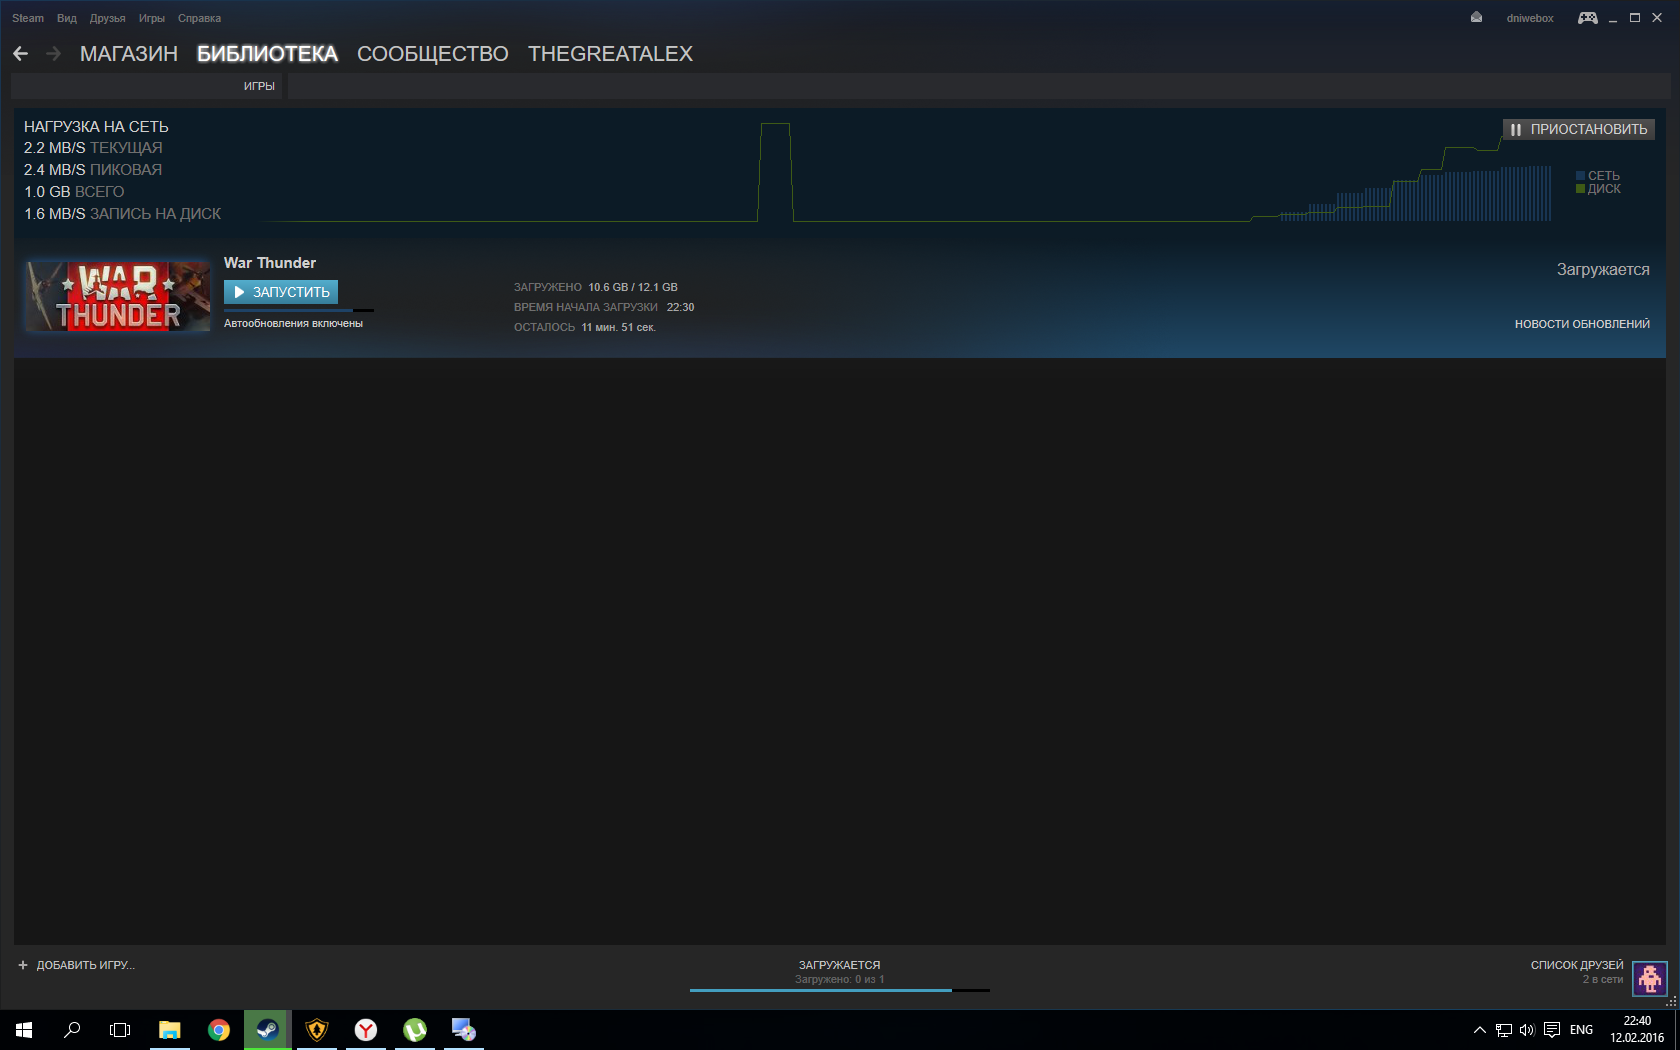Screen dimensions: 1680x1050
Task: Go forward with the right arrow
Action: [54, 54]
